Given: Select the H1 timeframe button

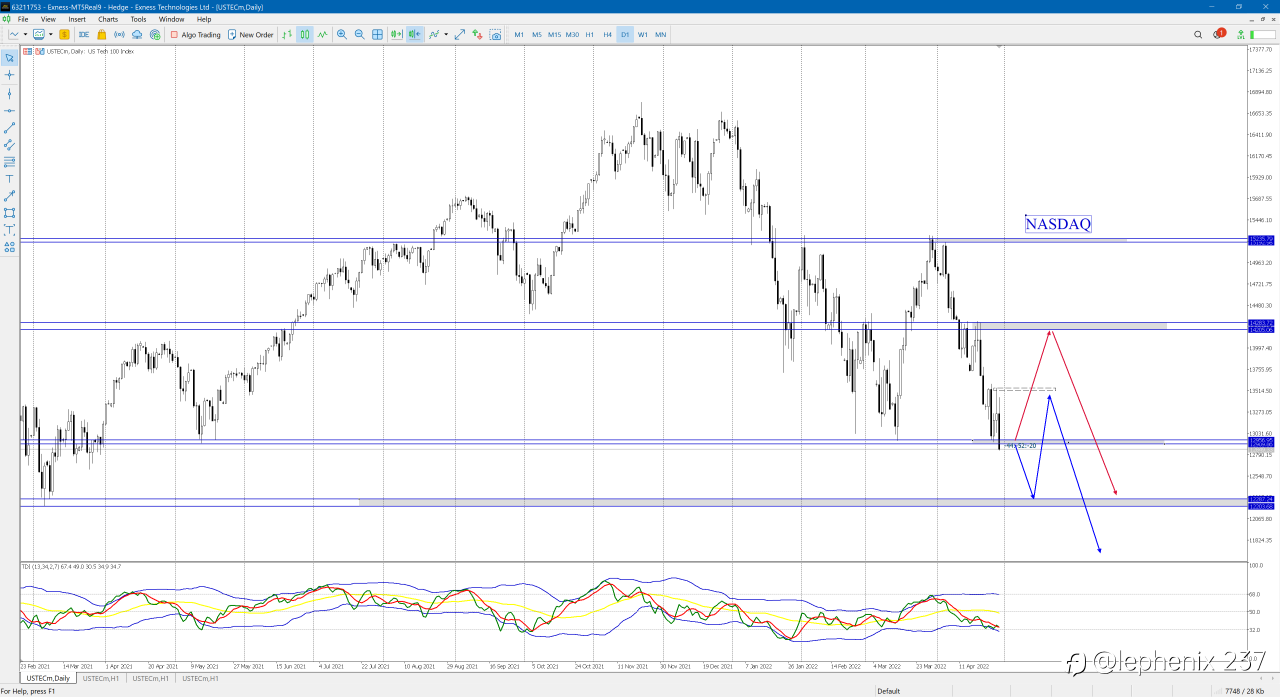Looking at the screenshot, I should pos(589,34).
